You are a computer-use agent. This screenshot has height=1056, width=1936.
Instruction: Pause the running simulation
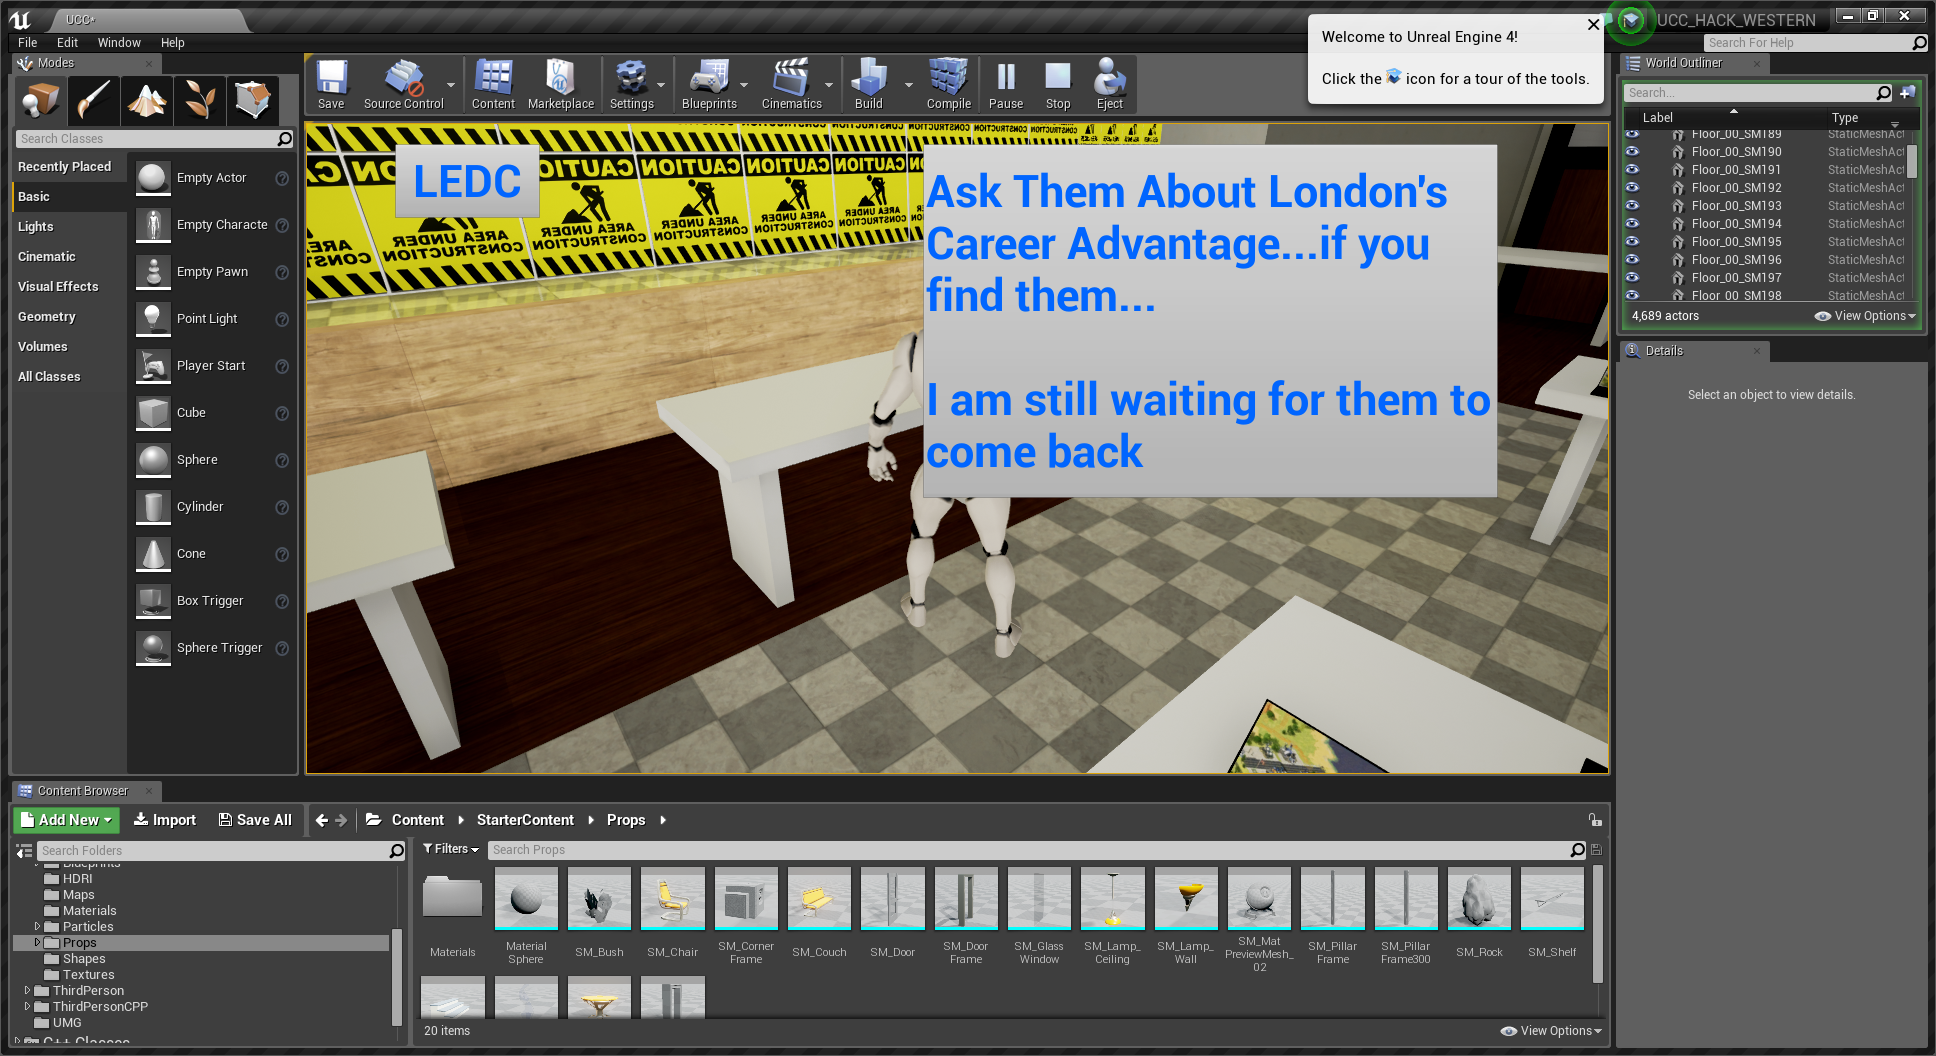pyautogui.click(x=1005, y=85)
